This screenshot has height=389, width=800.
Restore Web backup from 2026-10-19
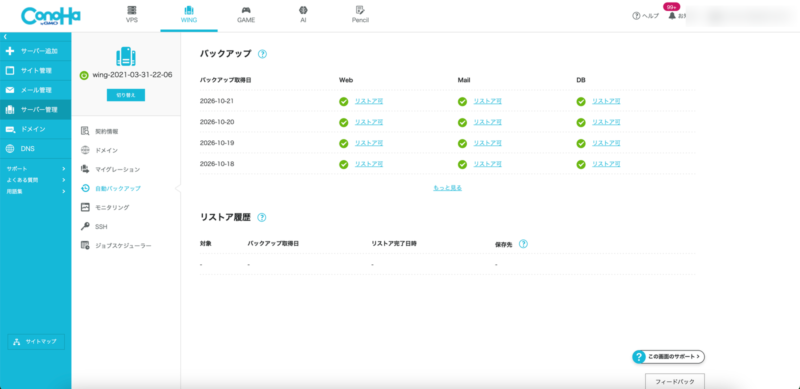click(369, 143)
